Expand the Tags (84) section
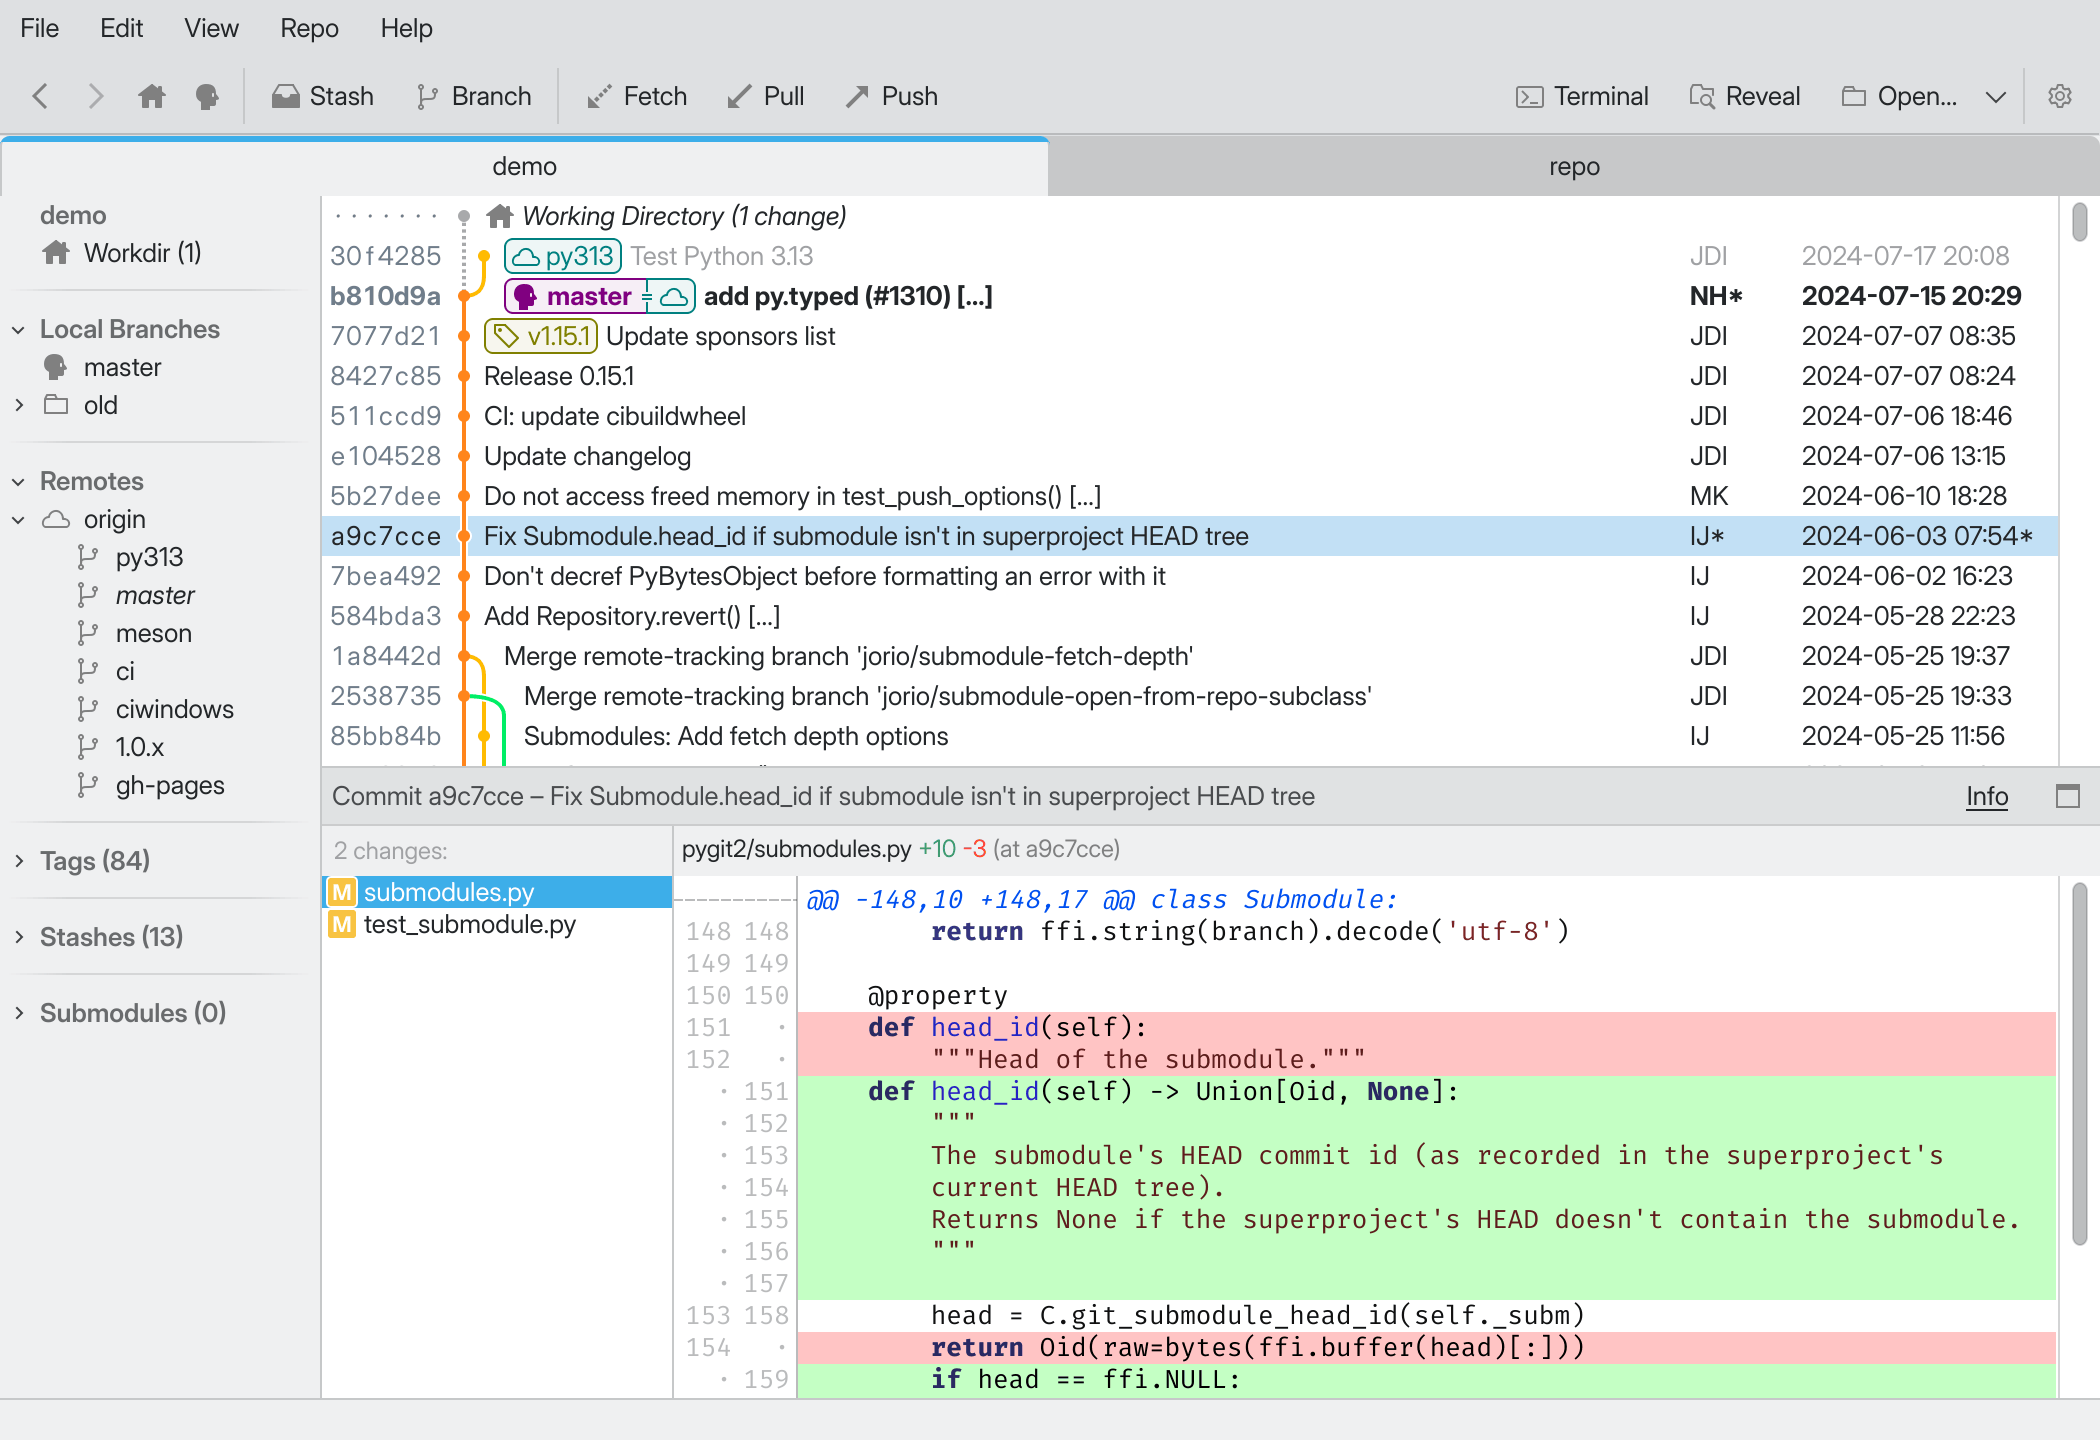Screen dimensions: 2100x1440 click(x=18, y=861)
